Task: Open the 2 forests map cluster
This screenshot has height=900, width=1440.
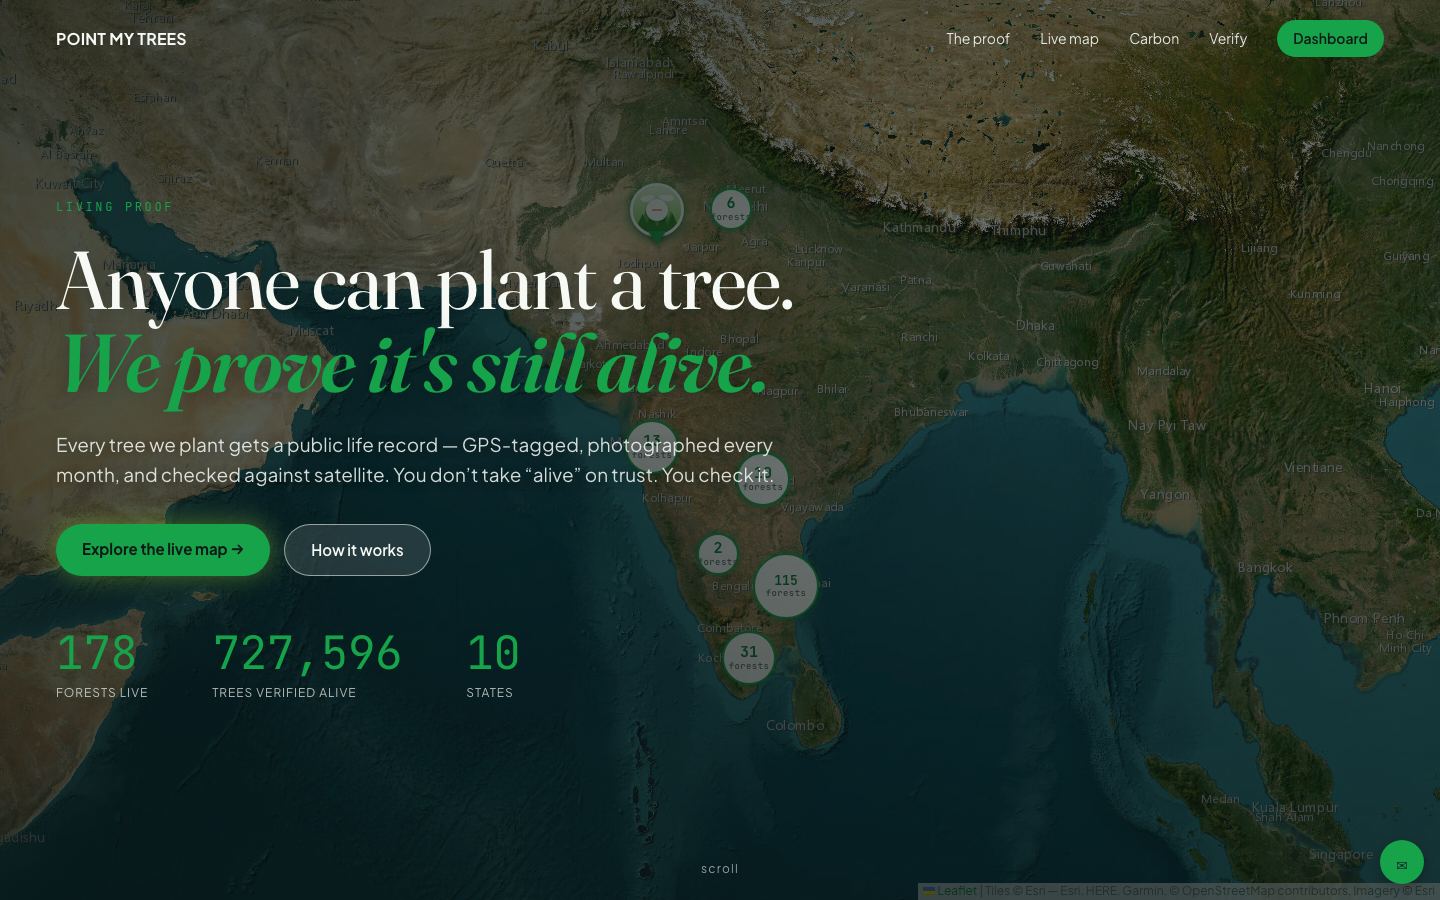Action: point(717,553)
